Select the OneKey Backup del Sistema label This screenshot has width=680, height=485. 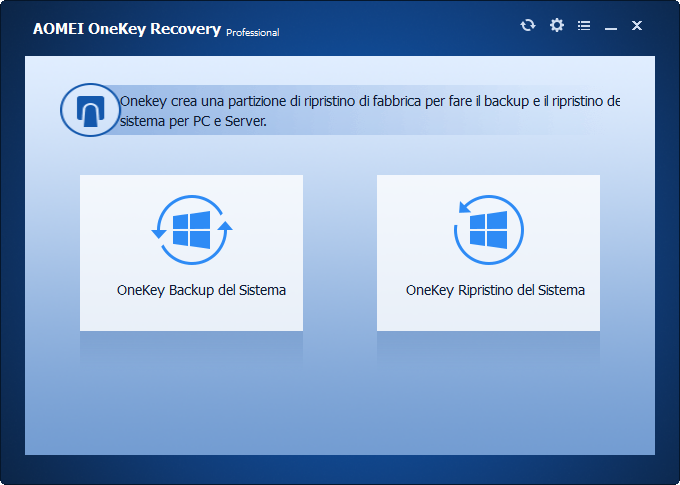click(201, 290)
